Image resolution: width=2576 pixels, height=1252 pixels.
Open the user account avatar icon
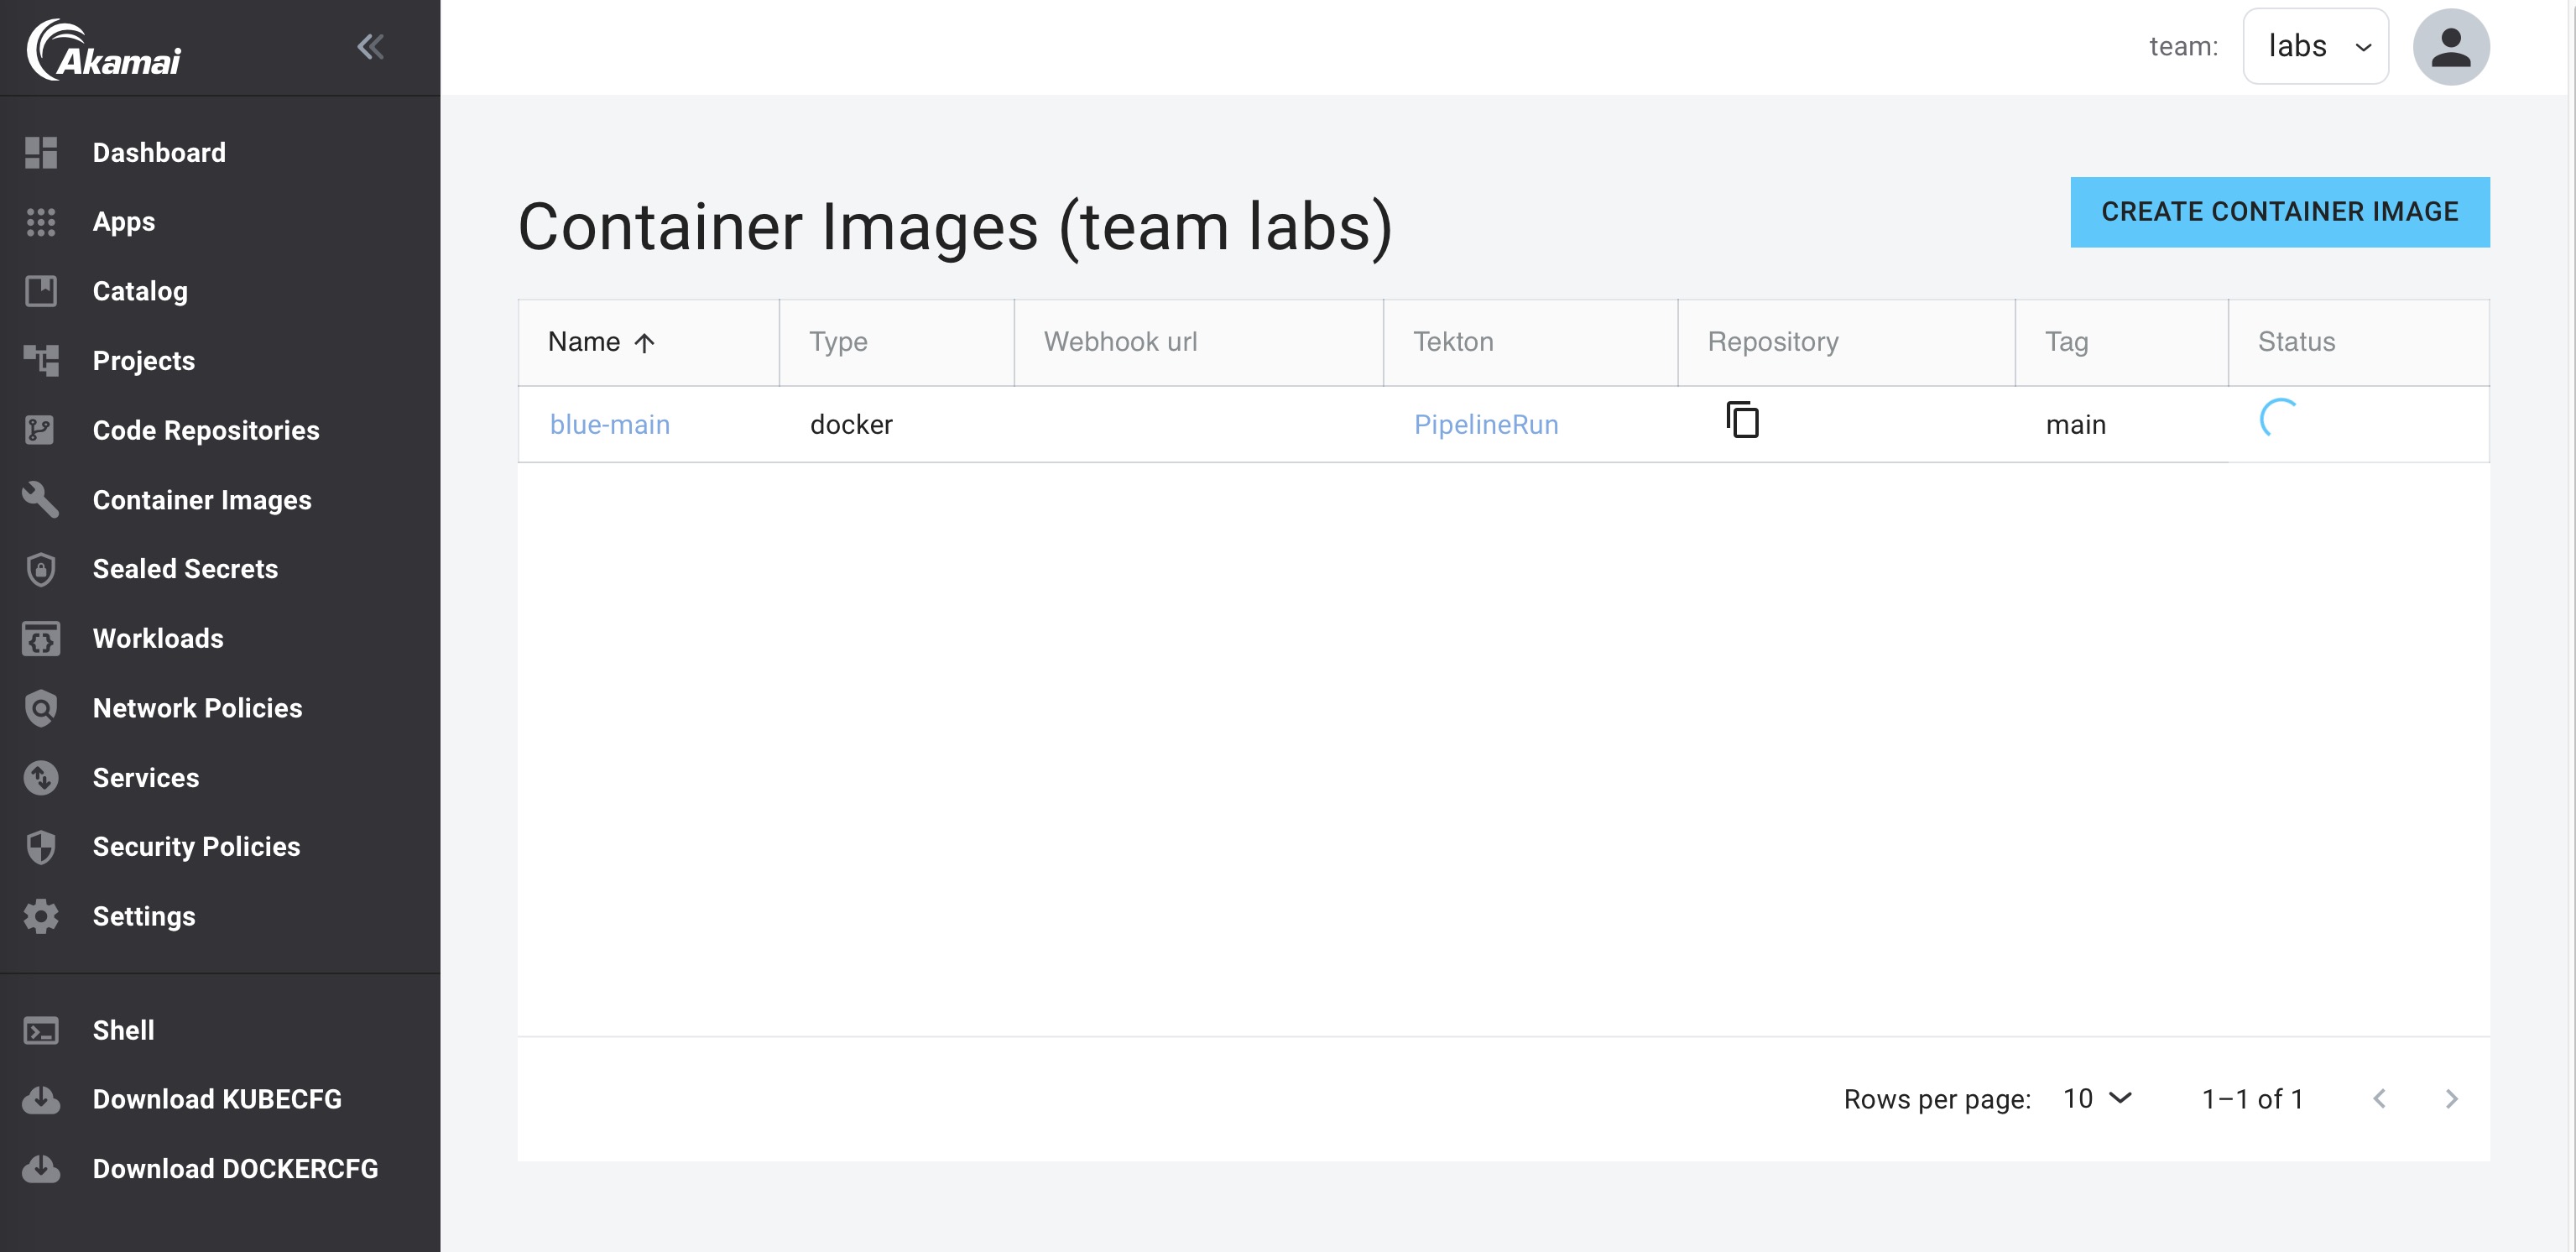click(2450, 47)
